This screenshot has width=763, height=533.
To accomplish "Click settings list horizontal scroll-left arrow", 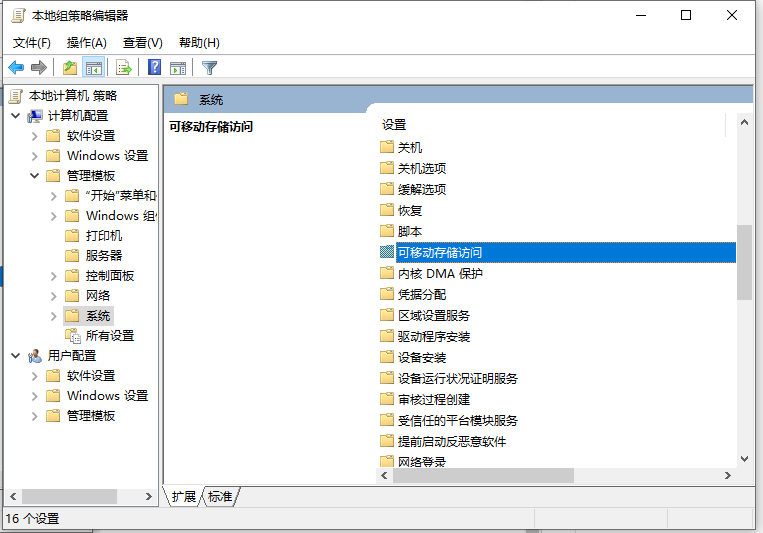I will (384, 476).
